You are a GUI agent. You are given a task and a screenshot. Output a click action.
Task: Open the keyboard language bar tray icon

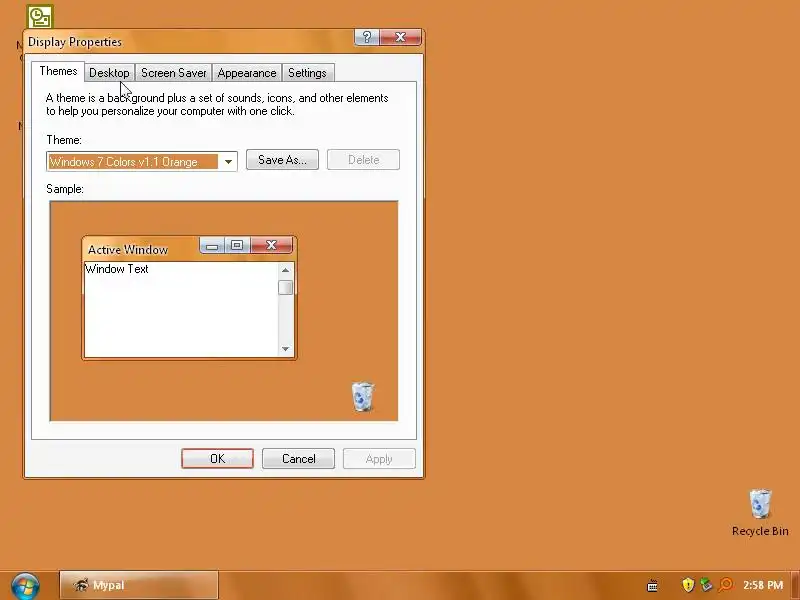click(x=652, y=585)
